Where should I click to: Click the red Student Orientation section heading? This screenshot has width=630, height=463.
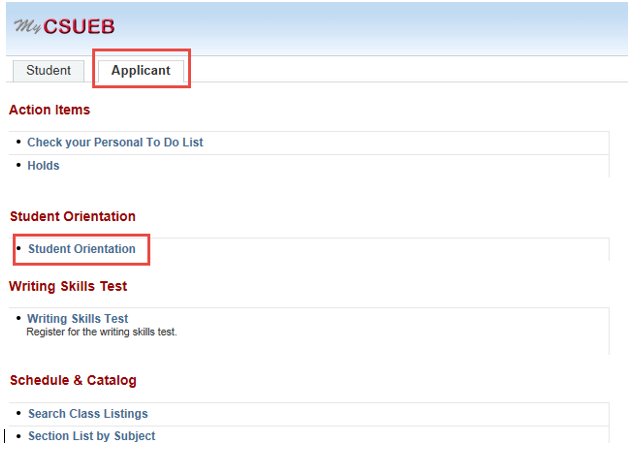pyautogui.click(x=73, y=216)
